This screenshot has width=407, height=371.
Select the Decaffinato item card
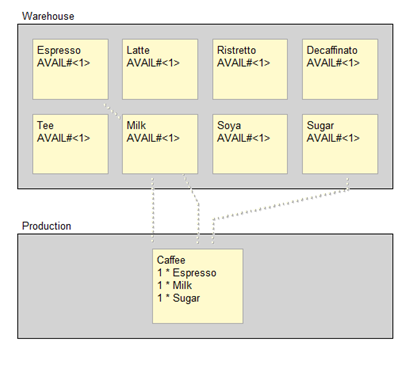340,69
